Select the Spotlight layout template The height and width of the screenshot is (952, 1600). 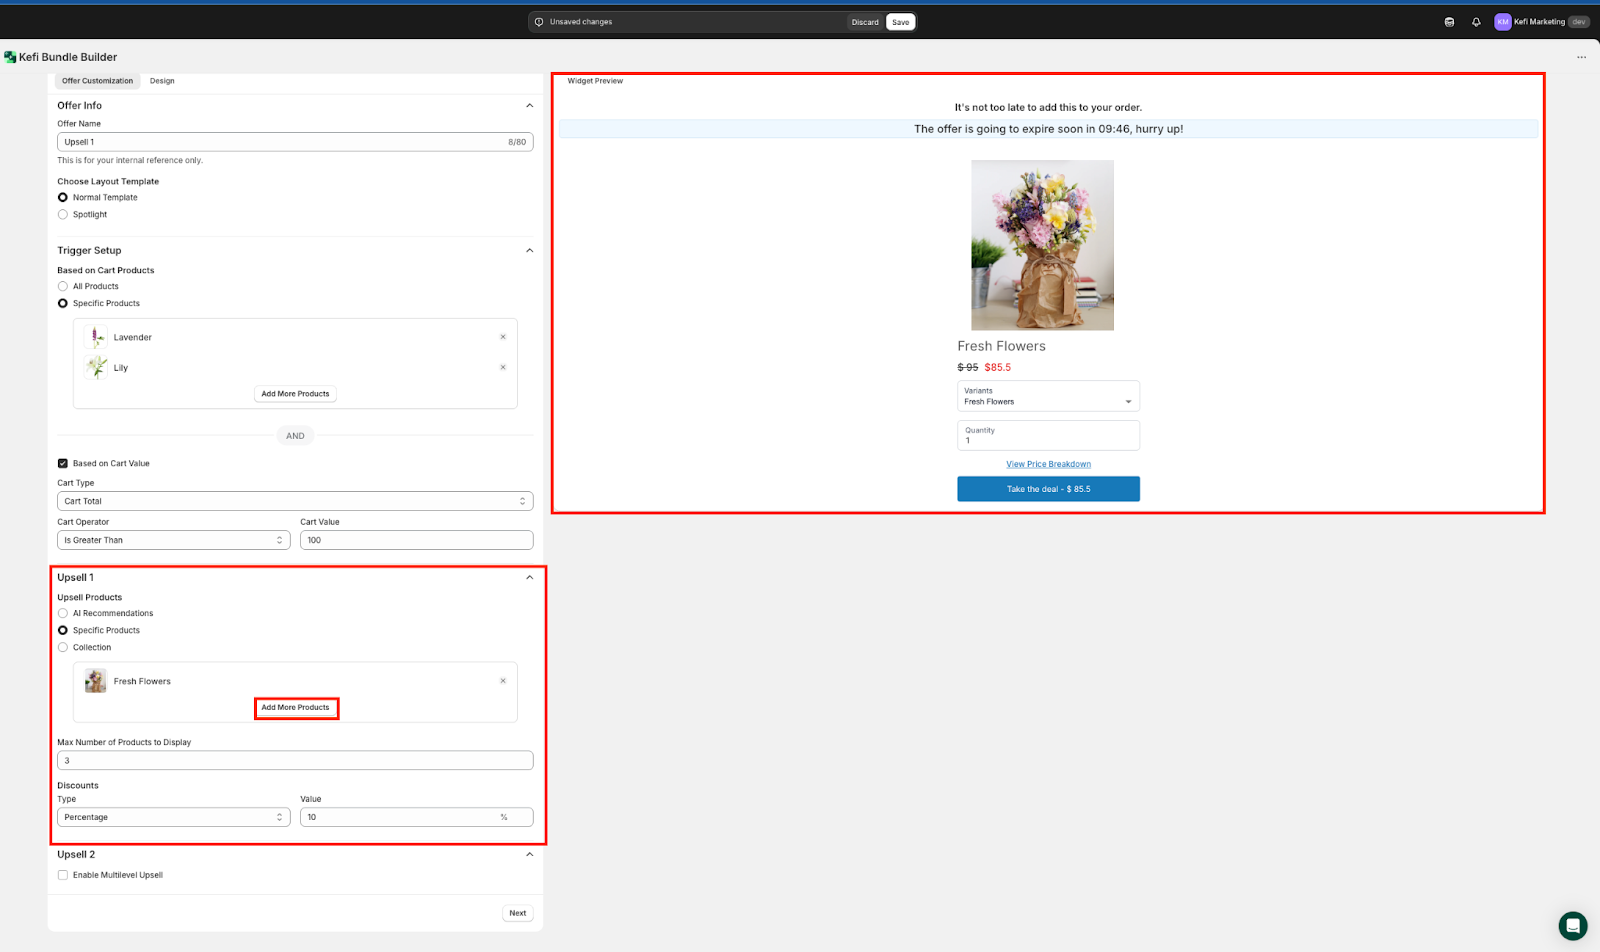coord(63,214)
